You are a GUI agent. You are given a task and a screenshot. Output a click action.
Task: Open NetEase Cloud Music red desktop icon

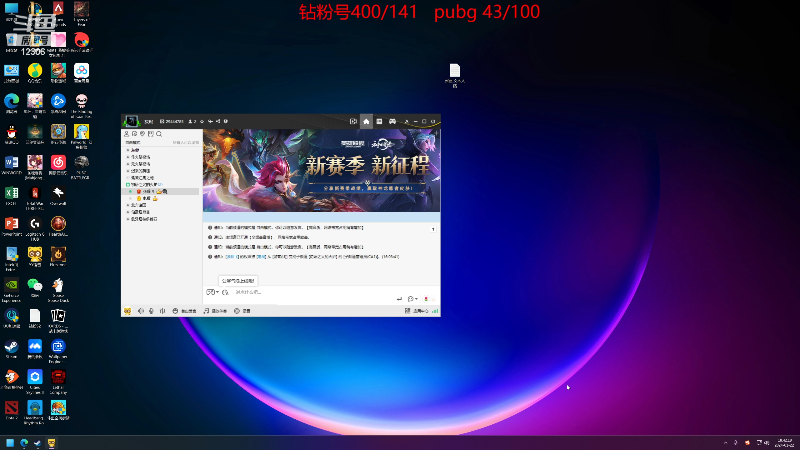click(58, 165)
